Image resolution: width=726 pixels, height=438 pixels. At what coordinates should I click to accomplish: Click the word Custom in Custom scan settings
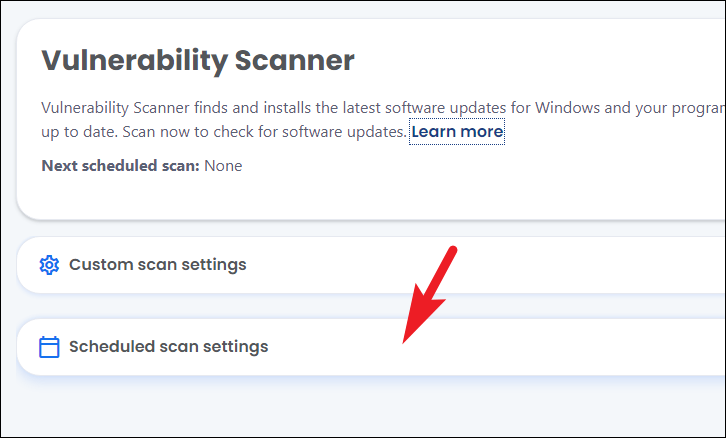pos(99,265)
